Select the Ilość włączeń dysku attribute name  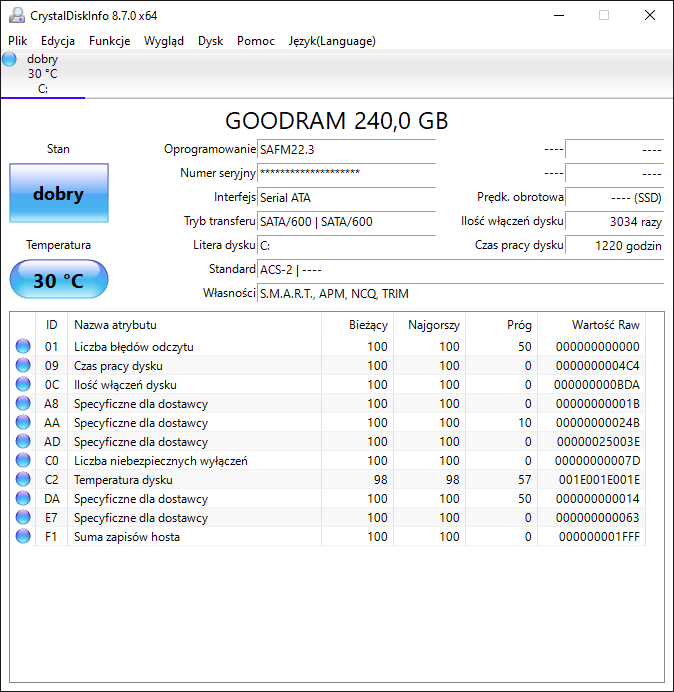coord(125,385)
